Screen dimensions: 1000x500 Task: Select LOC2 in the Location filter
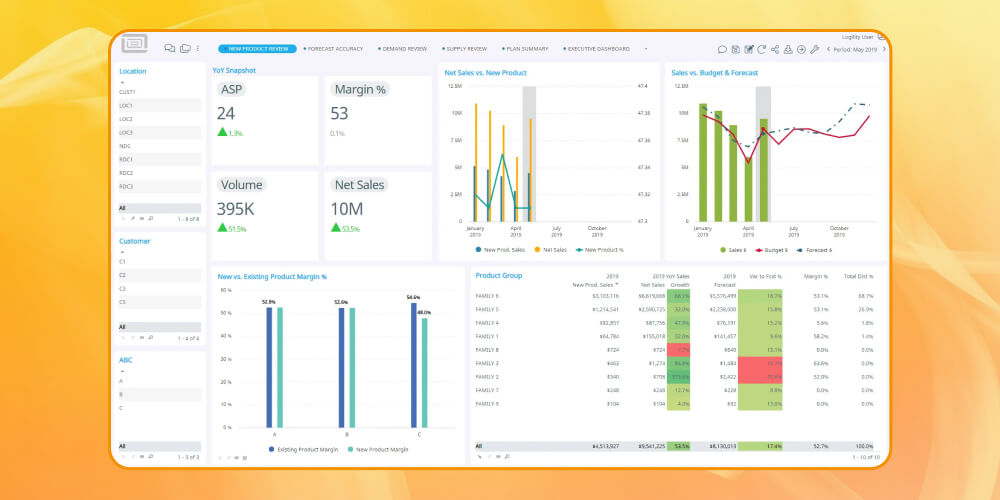pos(126,119)
